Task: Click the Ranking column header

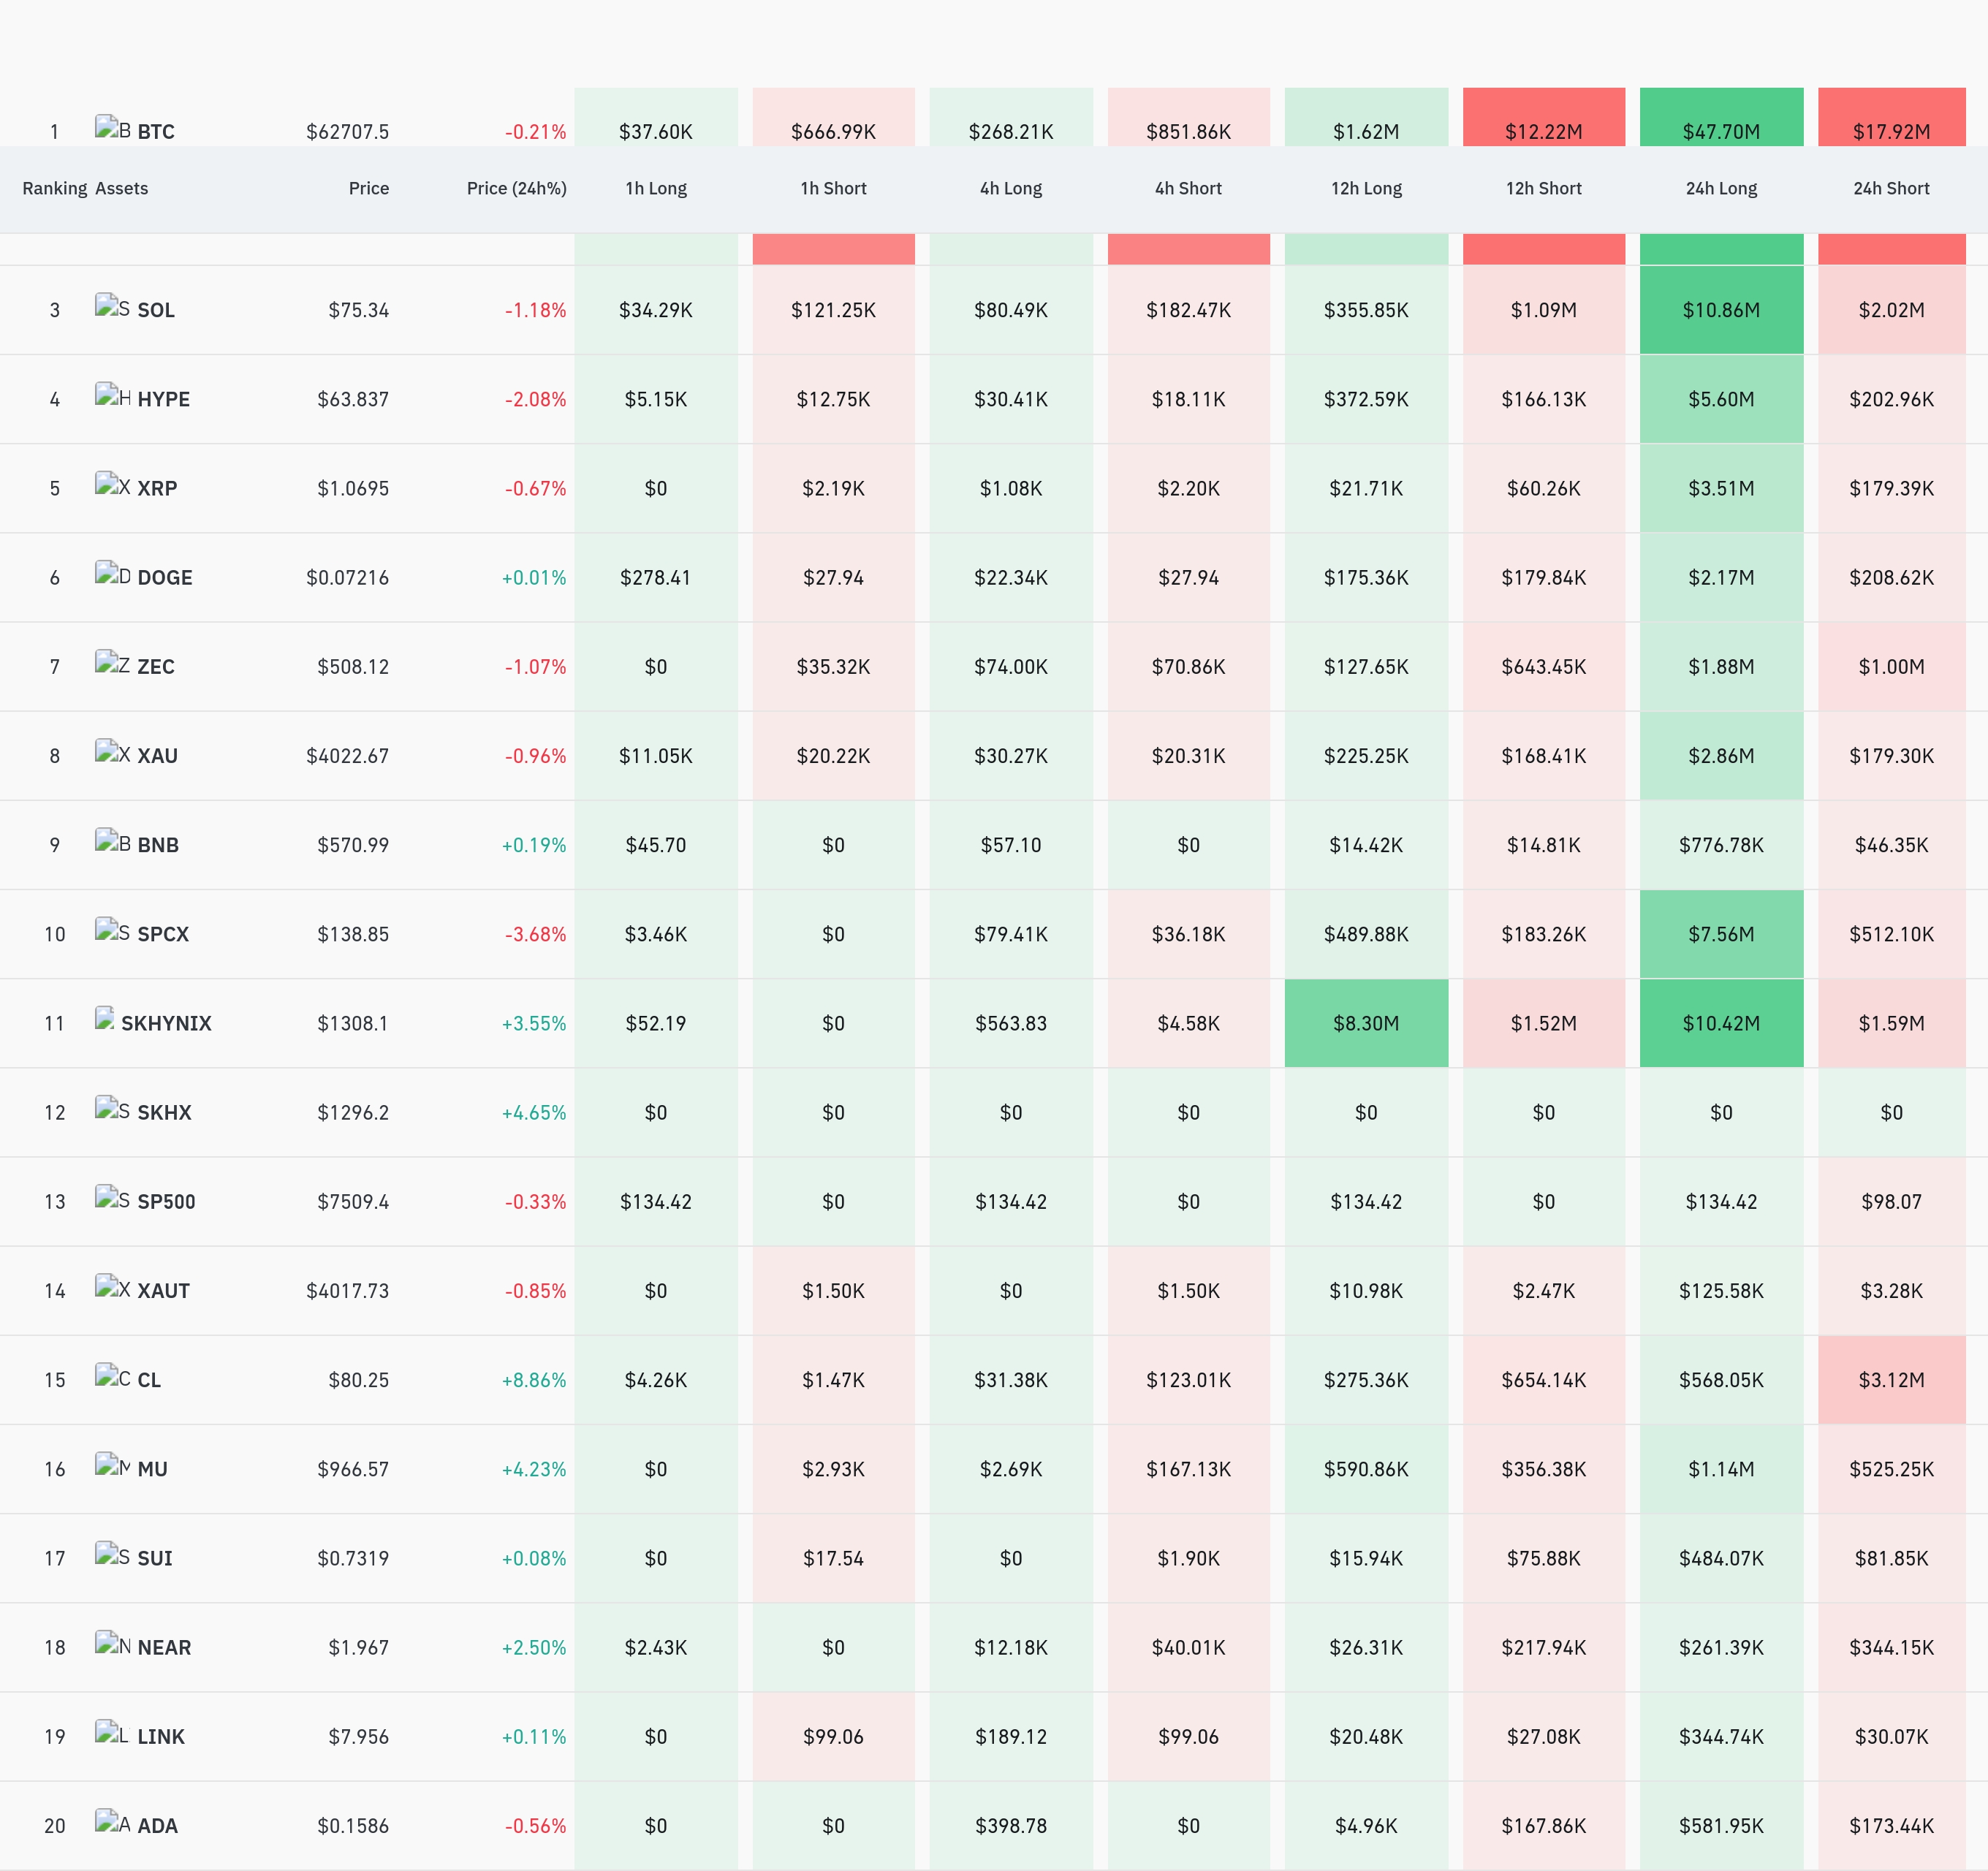Action: [55, 188]
